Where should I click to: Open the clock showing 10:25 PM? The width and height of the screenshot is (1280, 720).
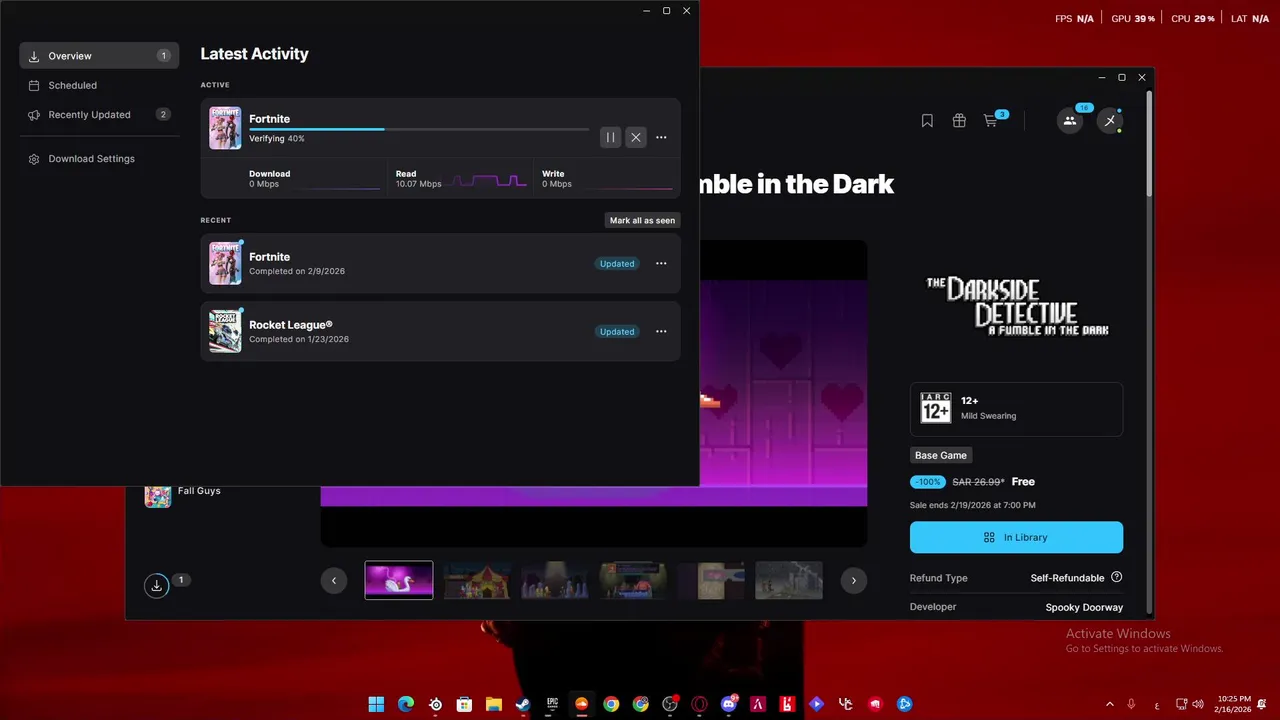1235,704
